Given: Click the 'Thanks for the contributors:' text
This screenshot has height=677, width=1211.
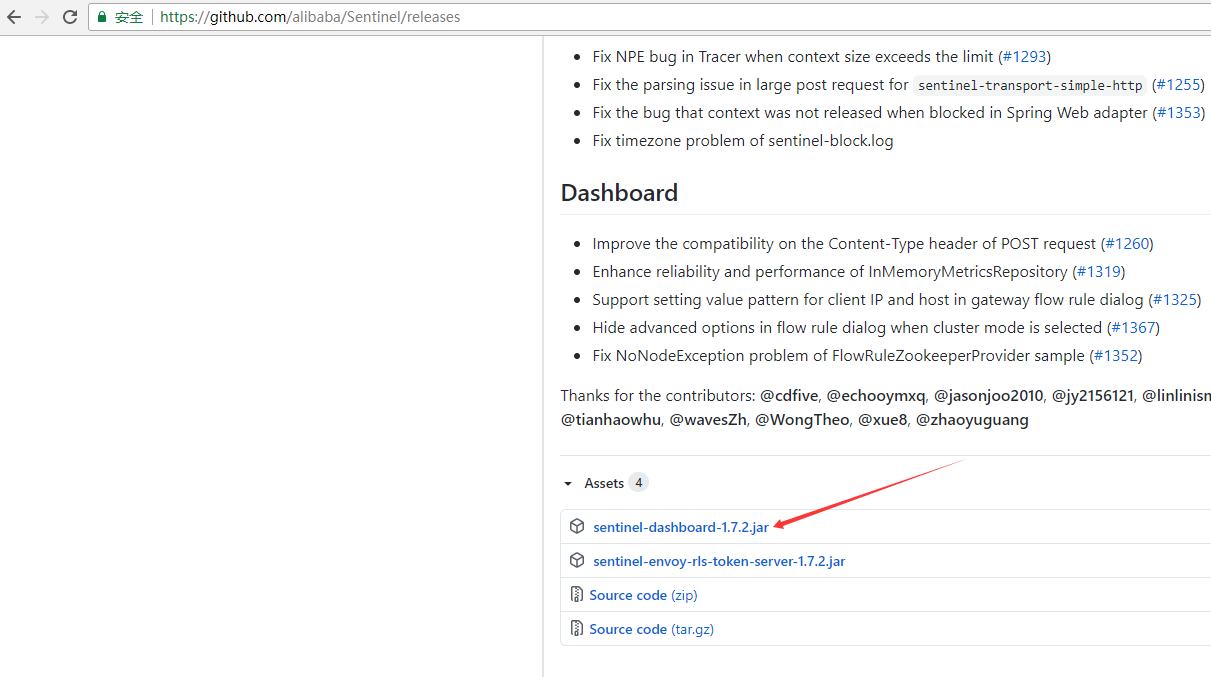Looking at the screenshot, I should click(x=658, y=396).
